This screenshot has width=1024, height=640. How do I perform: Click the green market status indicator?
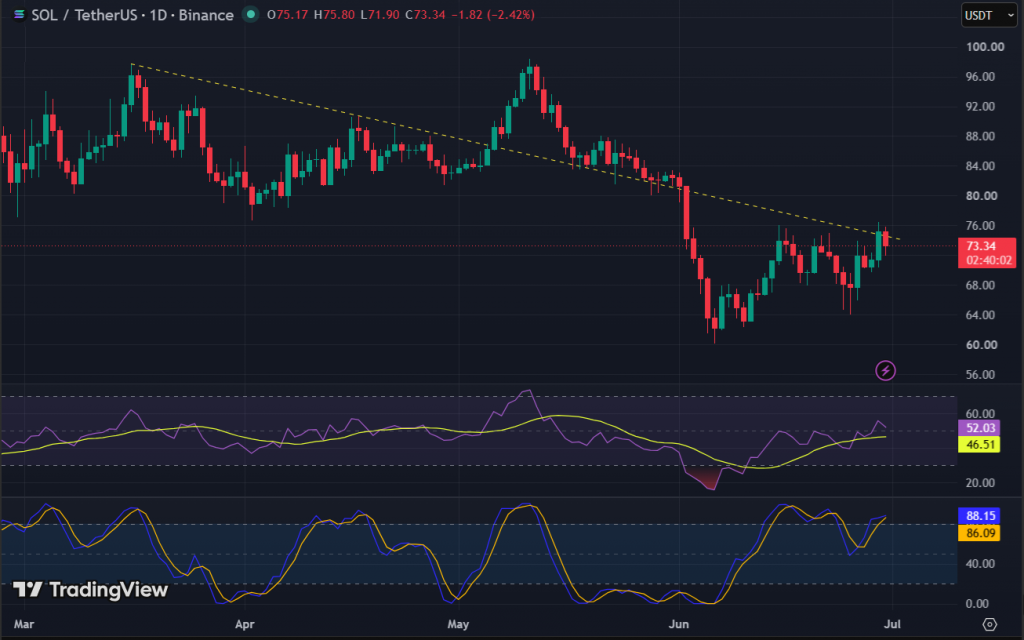click(251, 14)
